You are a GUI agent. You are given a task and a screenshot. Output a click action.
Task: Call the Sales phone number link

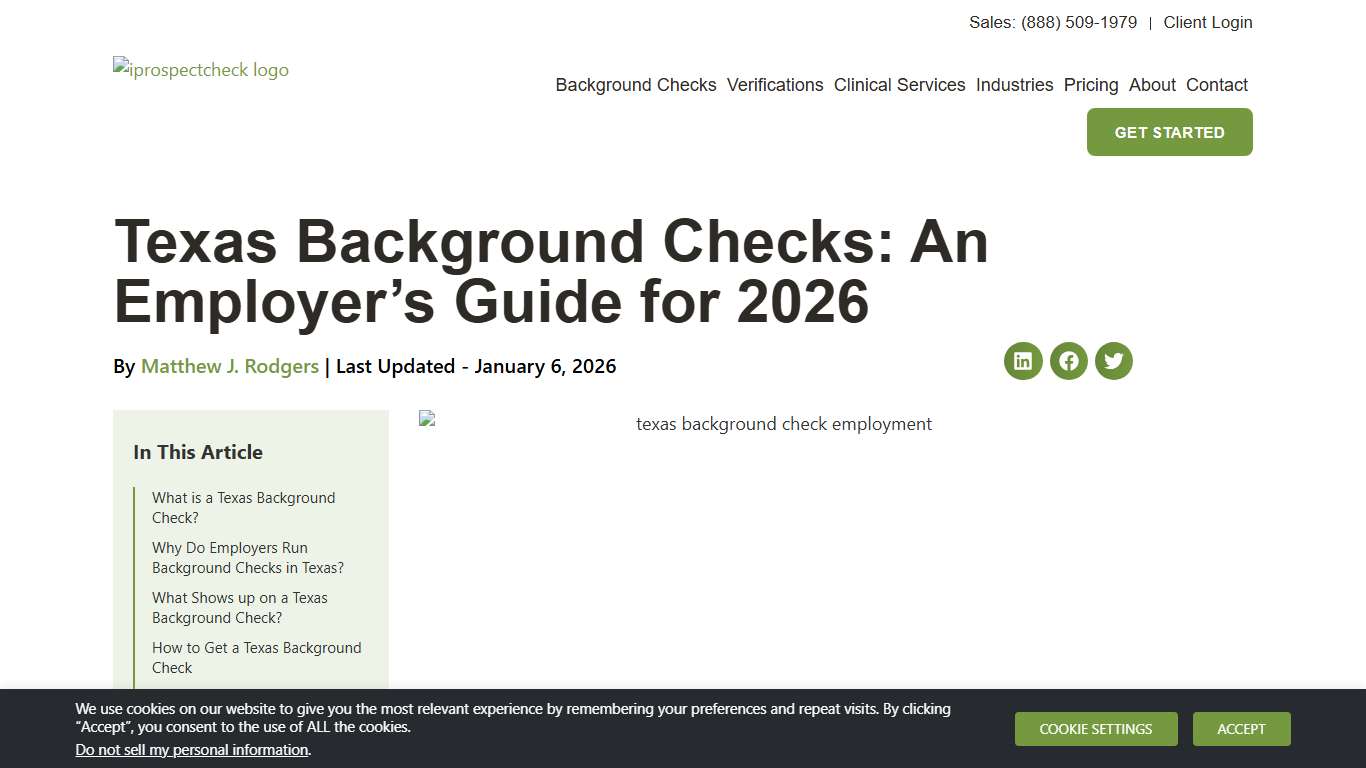[x=1078, y=22]
